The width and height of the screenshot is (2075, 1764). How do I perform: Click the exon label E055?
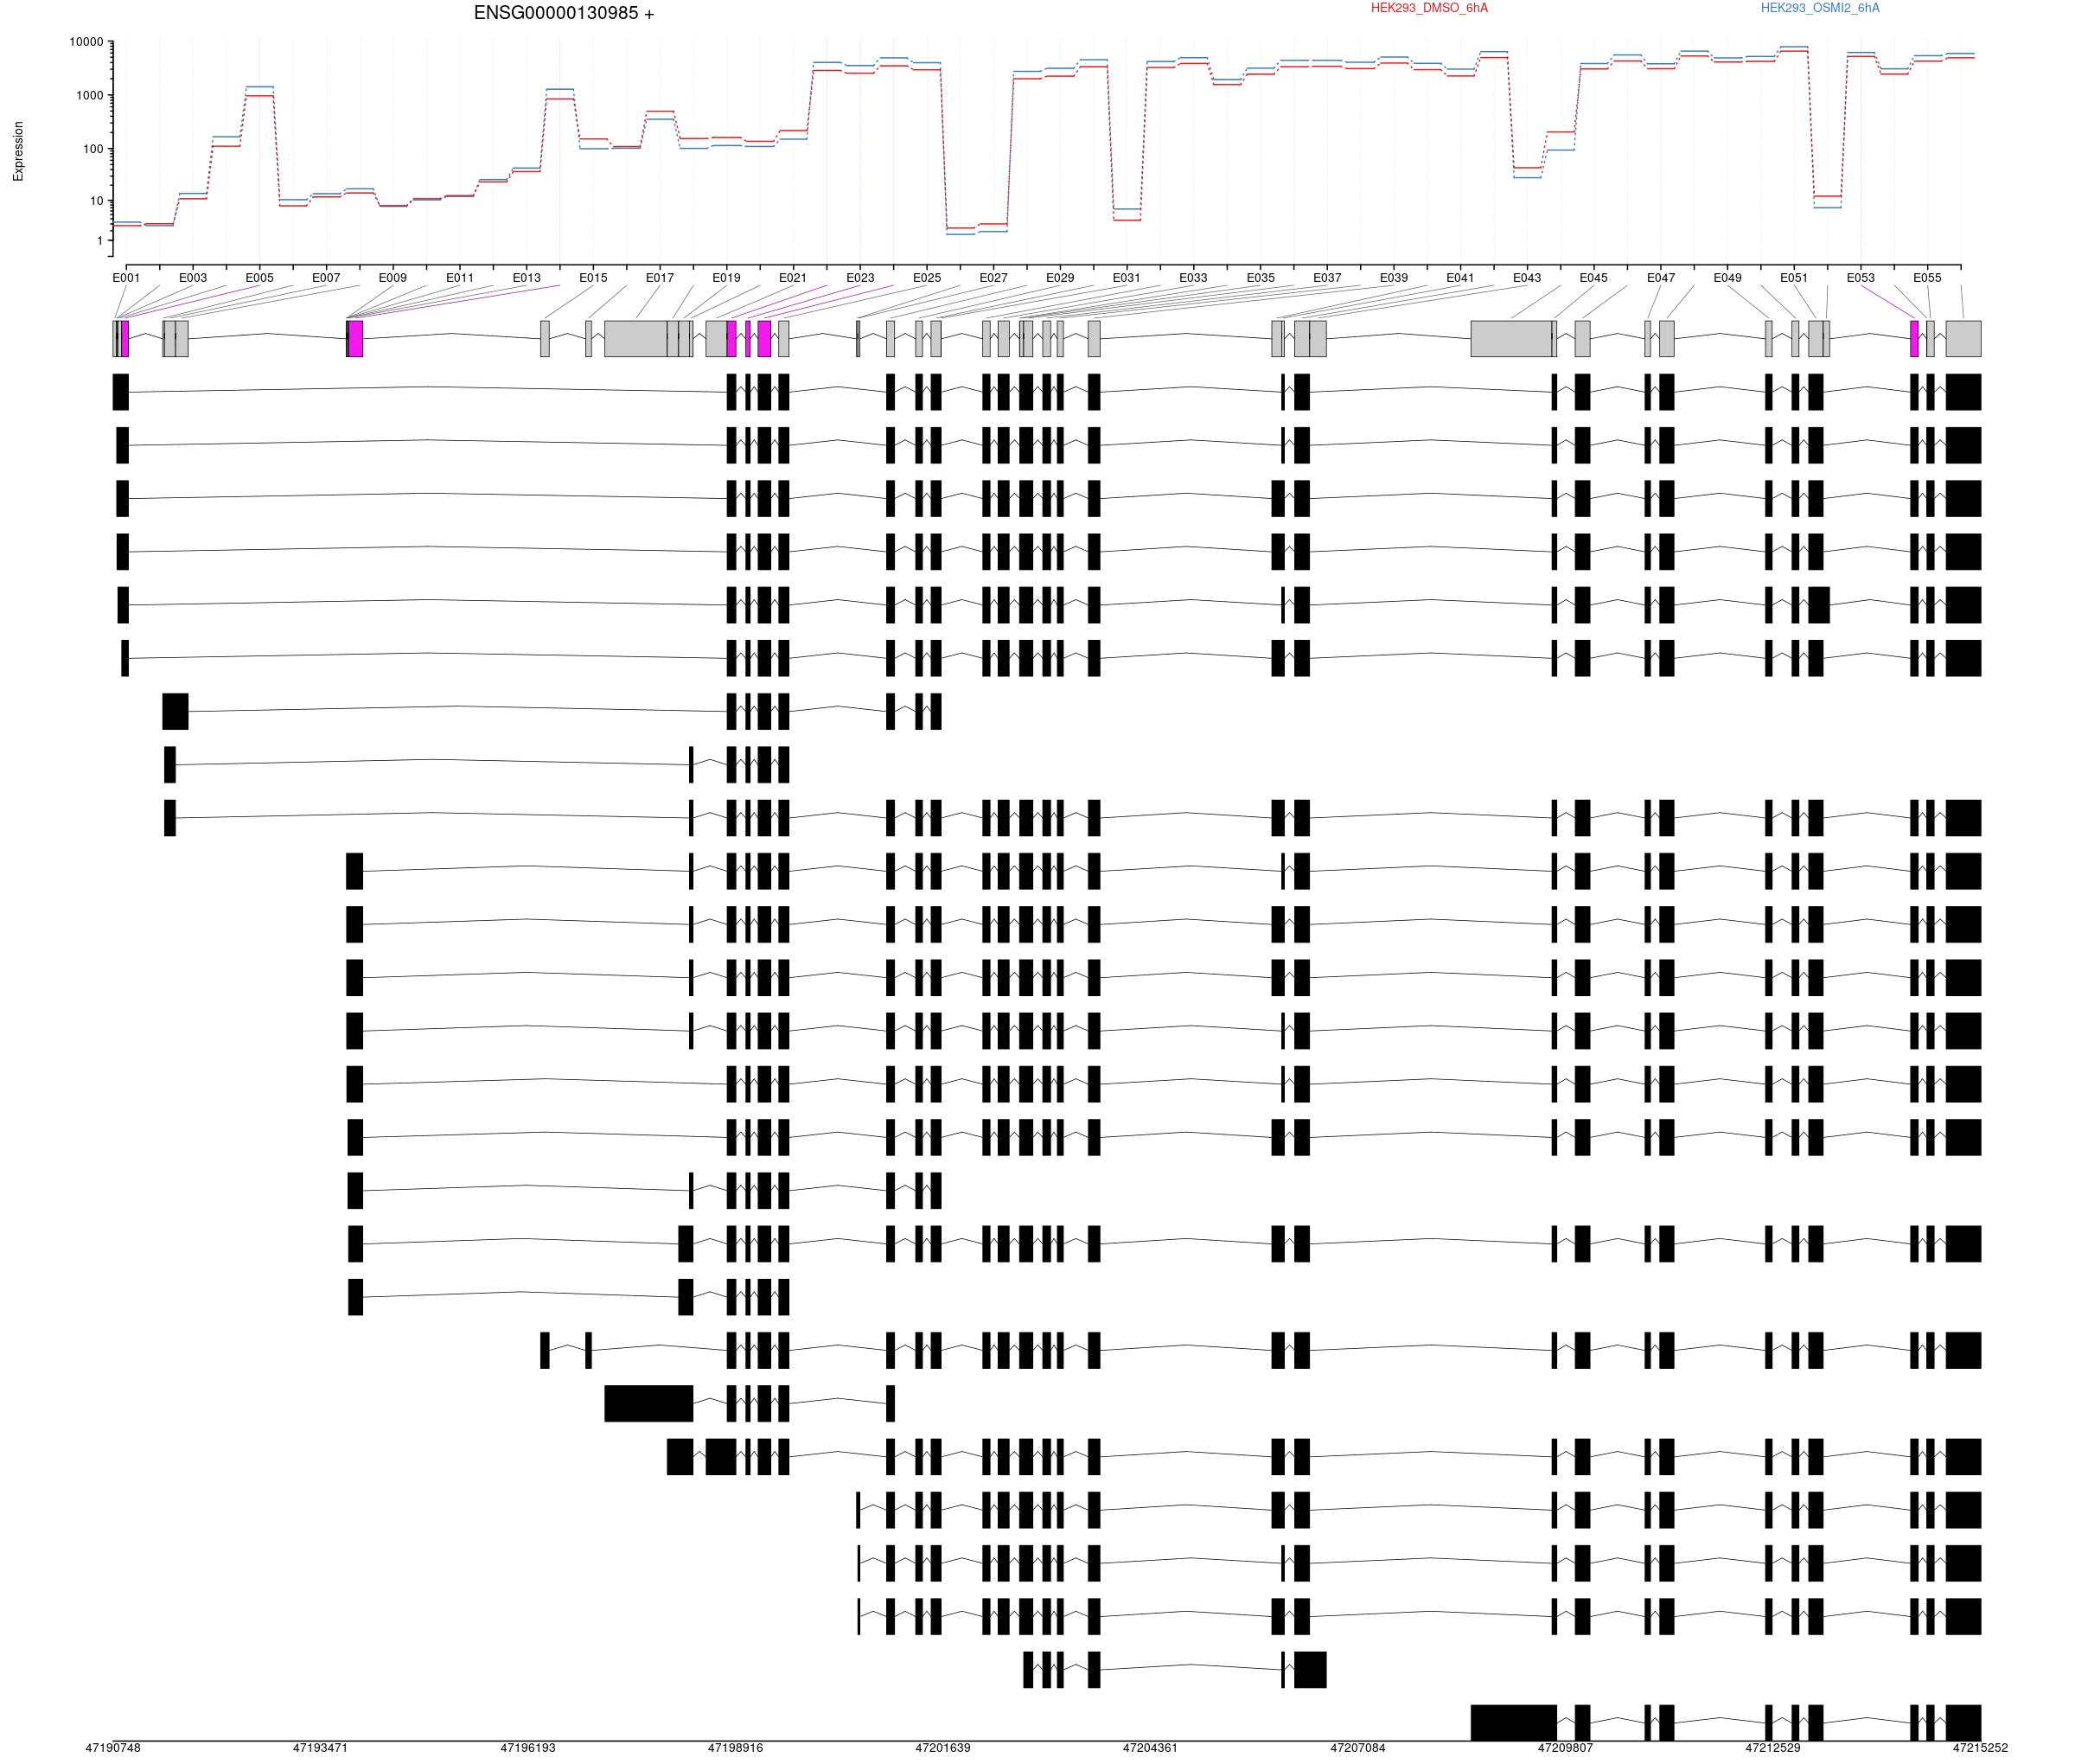1927,278
